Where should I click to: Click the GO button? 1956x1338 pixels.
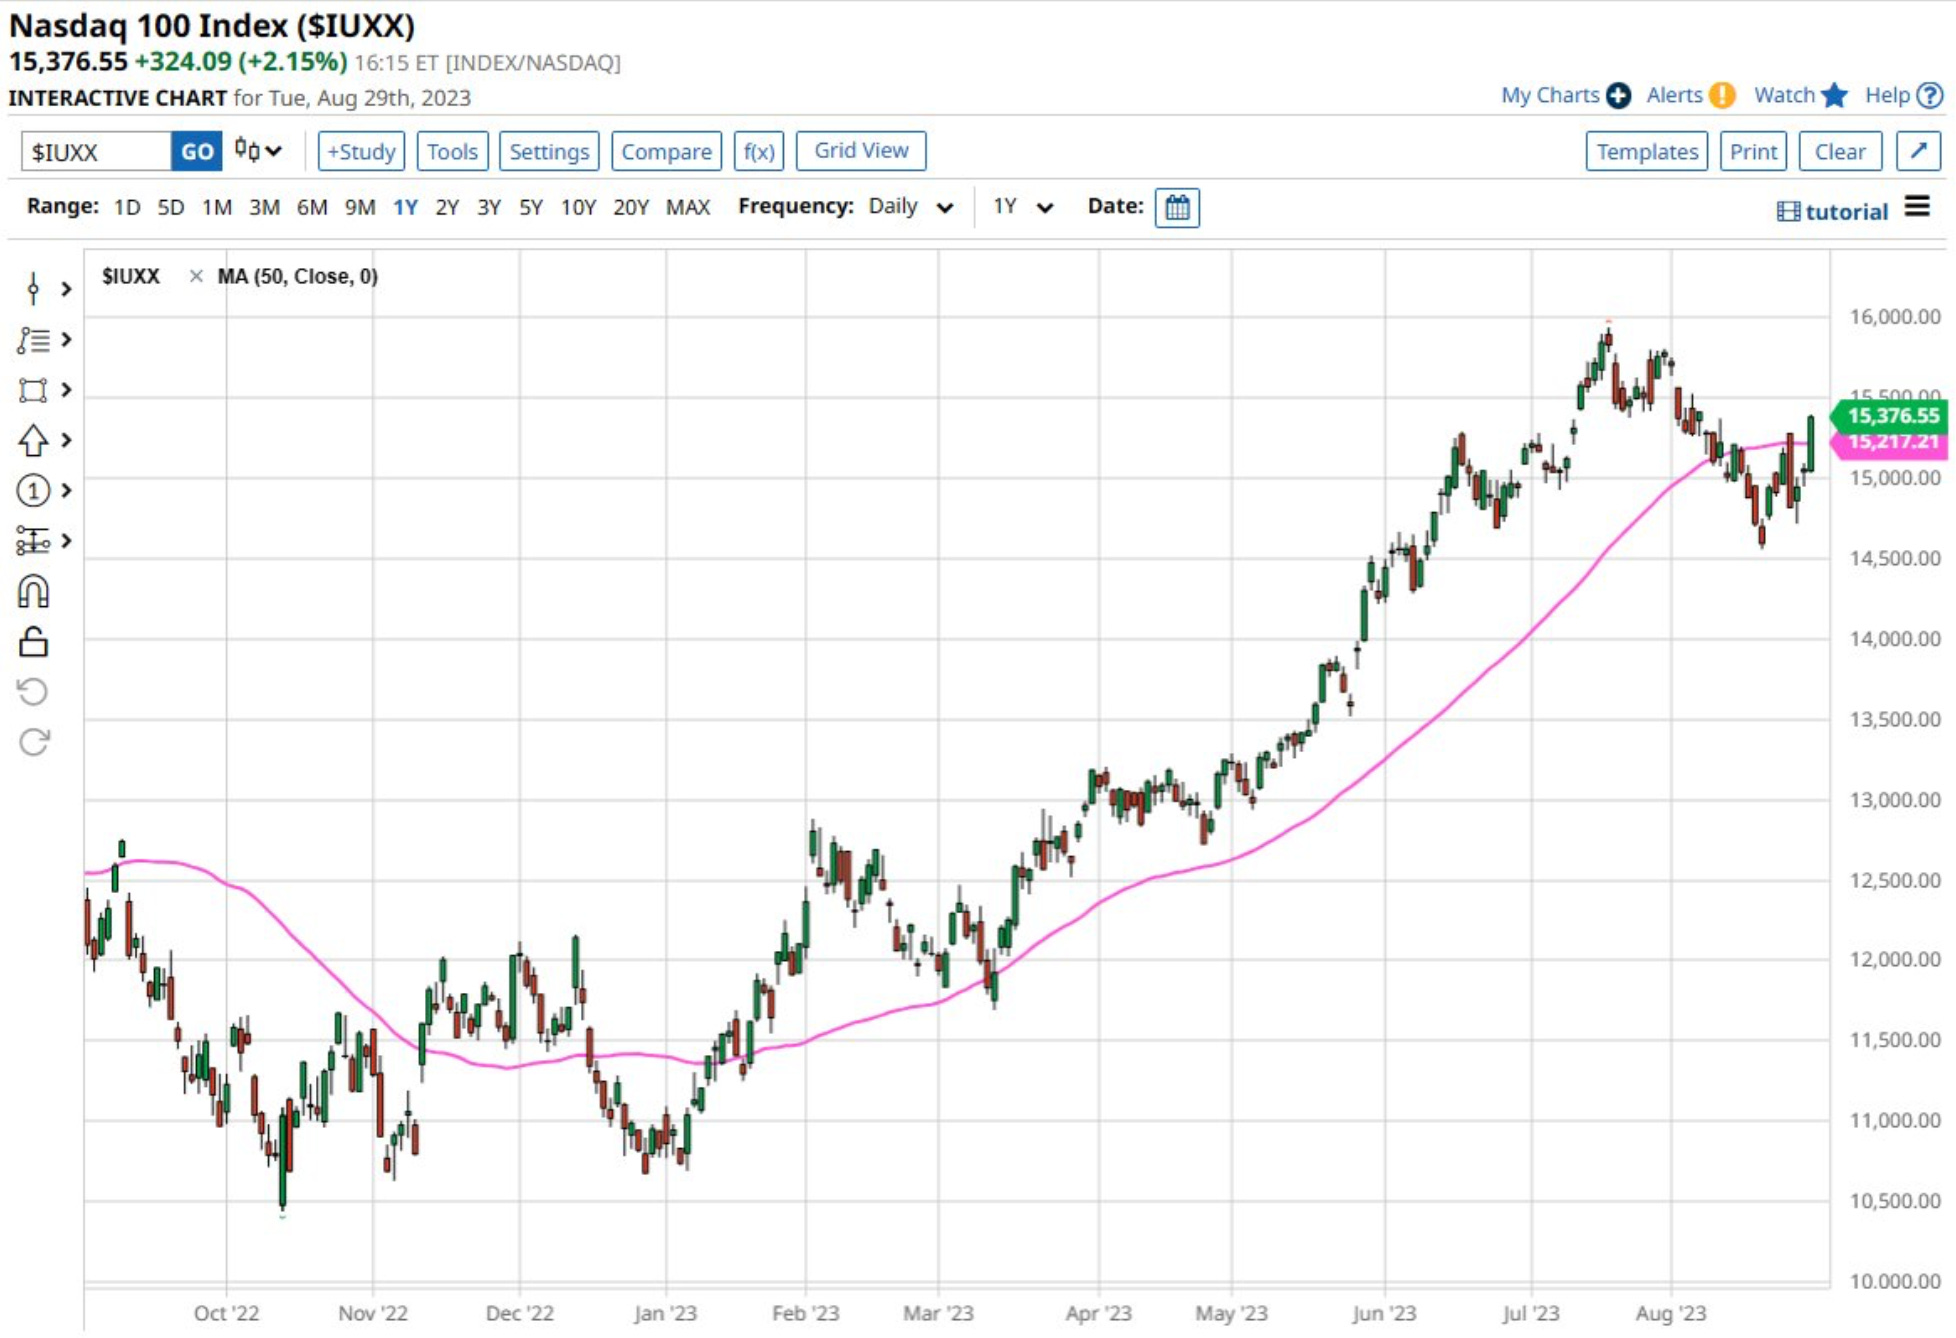click(197, 151)
